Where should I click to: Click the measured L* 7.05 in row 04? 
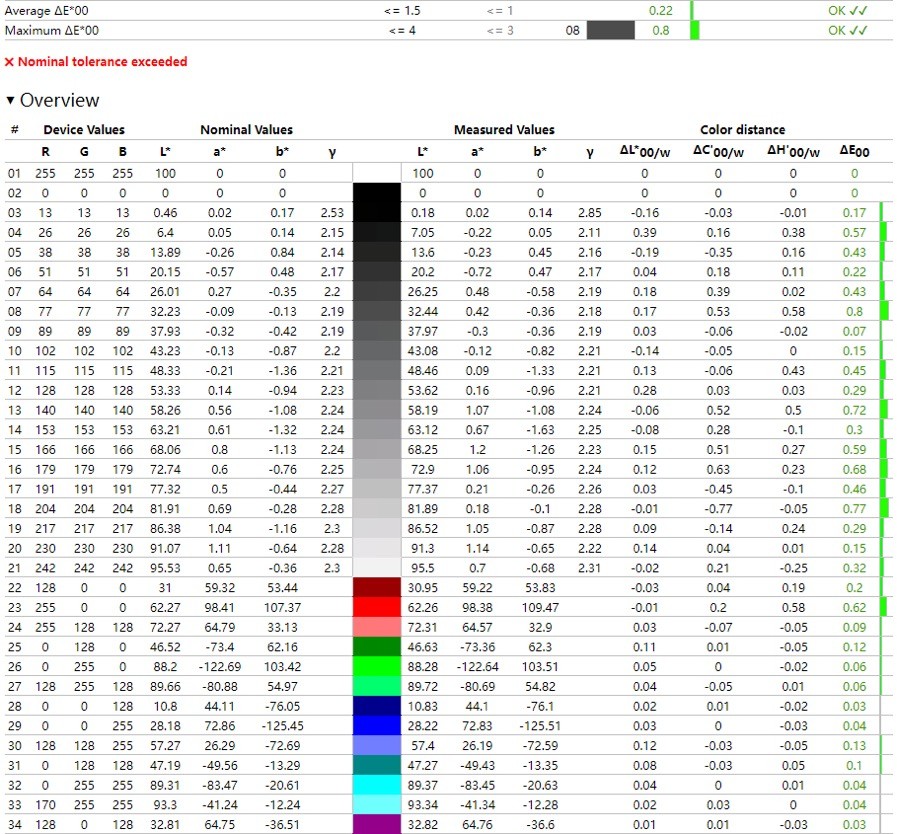click(423, 232)
